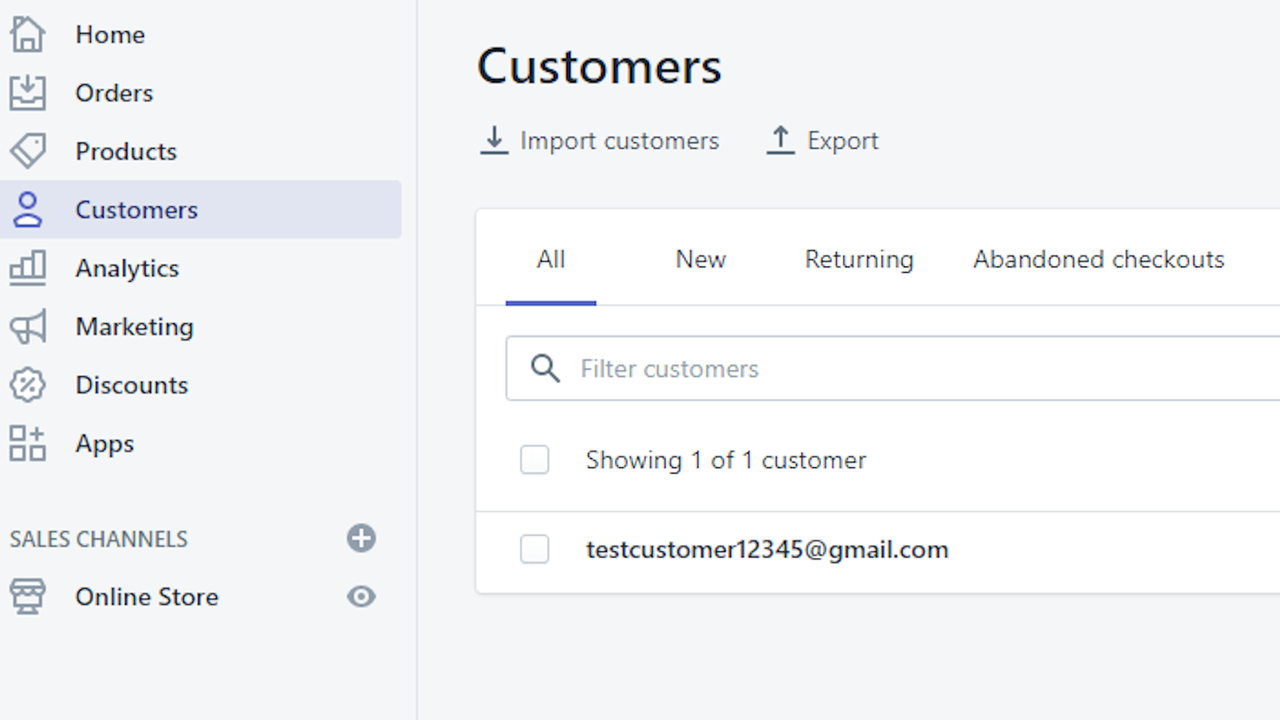Check the select all customers checkbox
This screenshot has height=720, width=1280.
click(535, 459)
